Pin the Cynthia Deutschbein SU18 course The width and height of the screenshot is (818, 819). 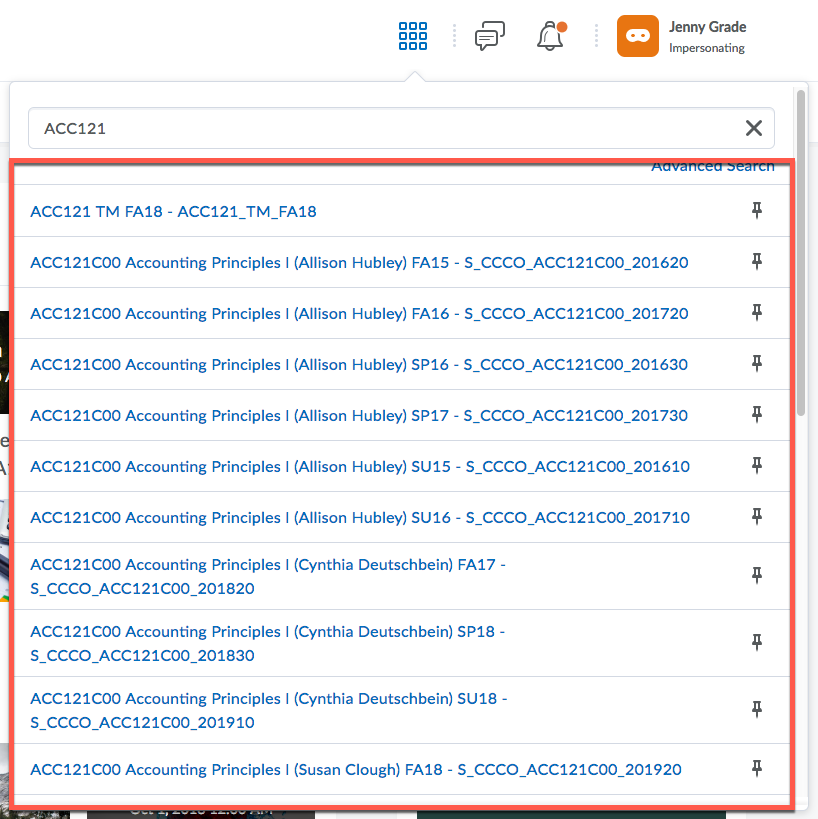tap(756, 709)
